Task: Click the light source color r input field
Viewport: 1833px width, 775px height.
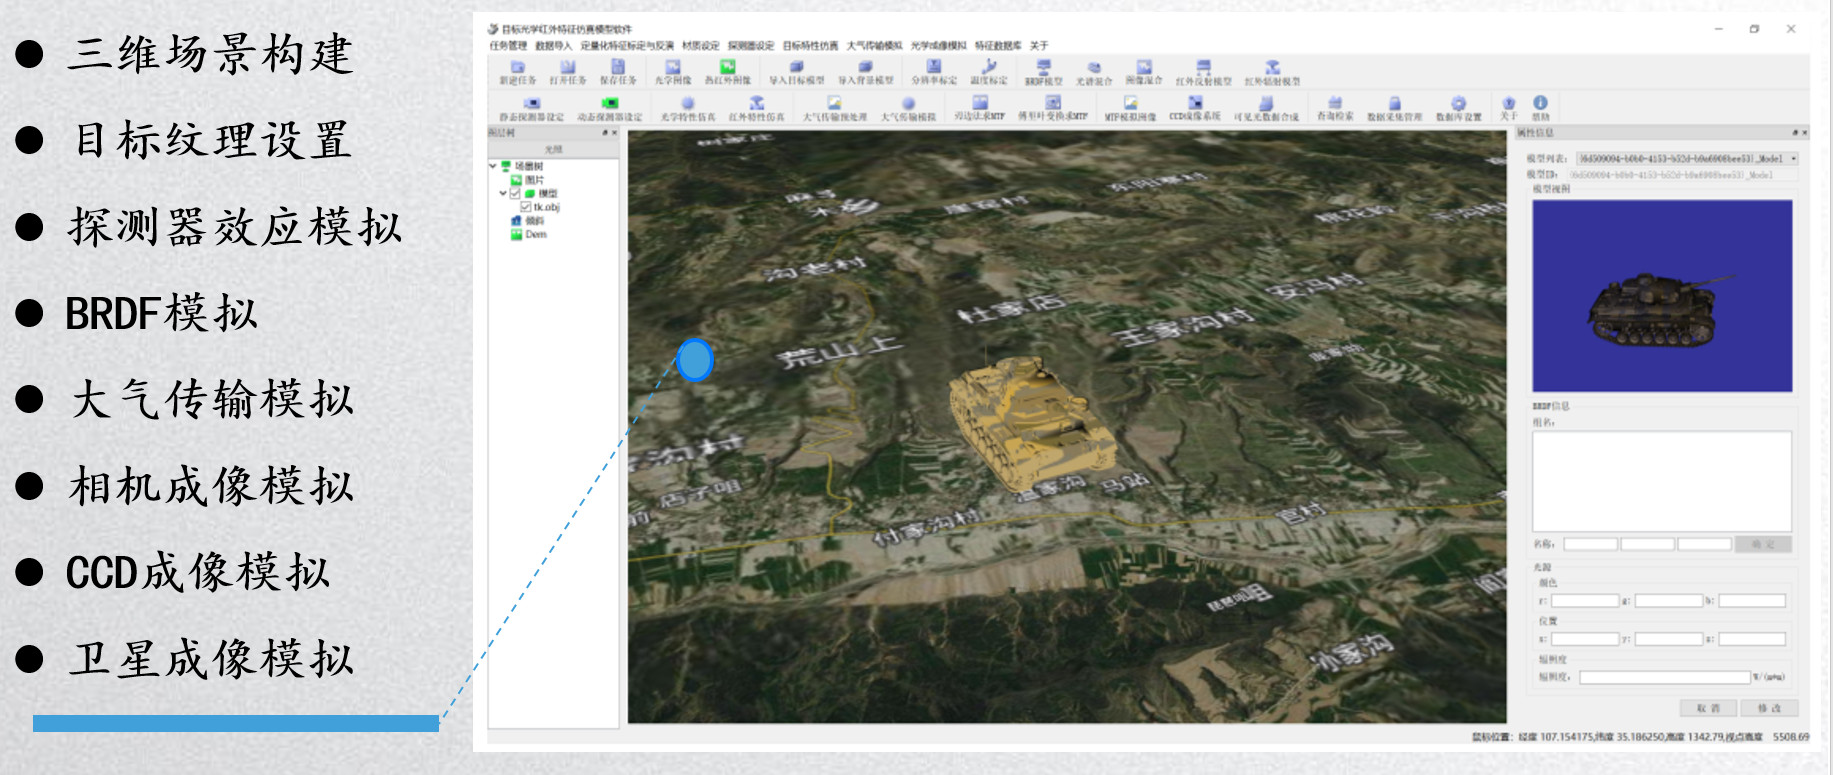Action: [1585, 601]
